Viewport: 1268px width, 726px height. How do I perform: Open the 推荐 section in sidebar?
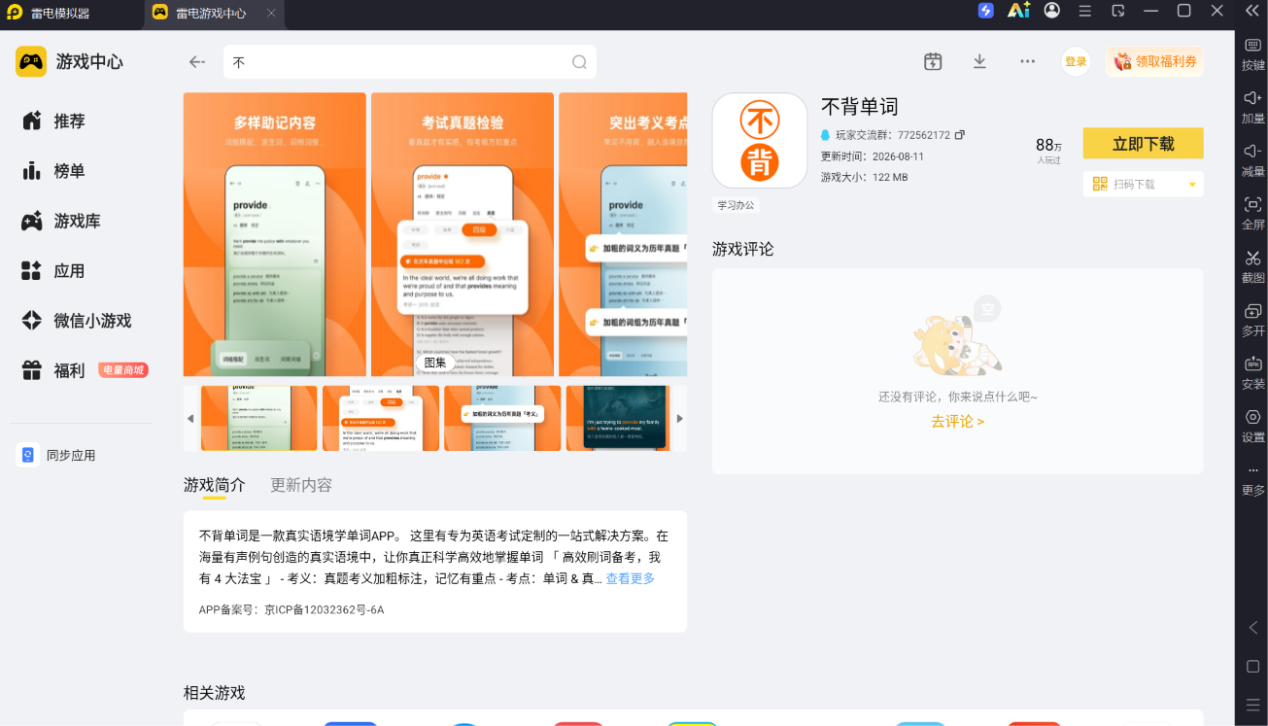pos(54,121)
